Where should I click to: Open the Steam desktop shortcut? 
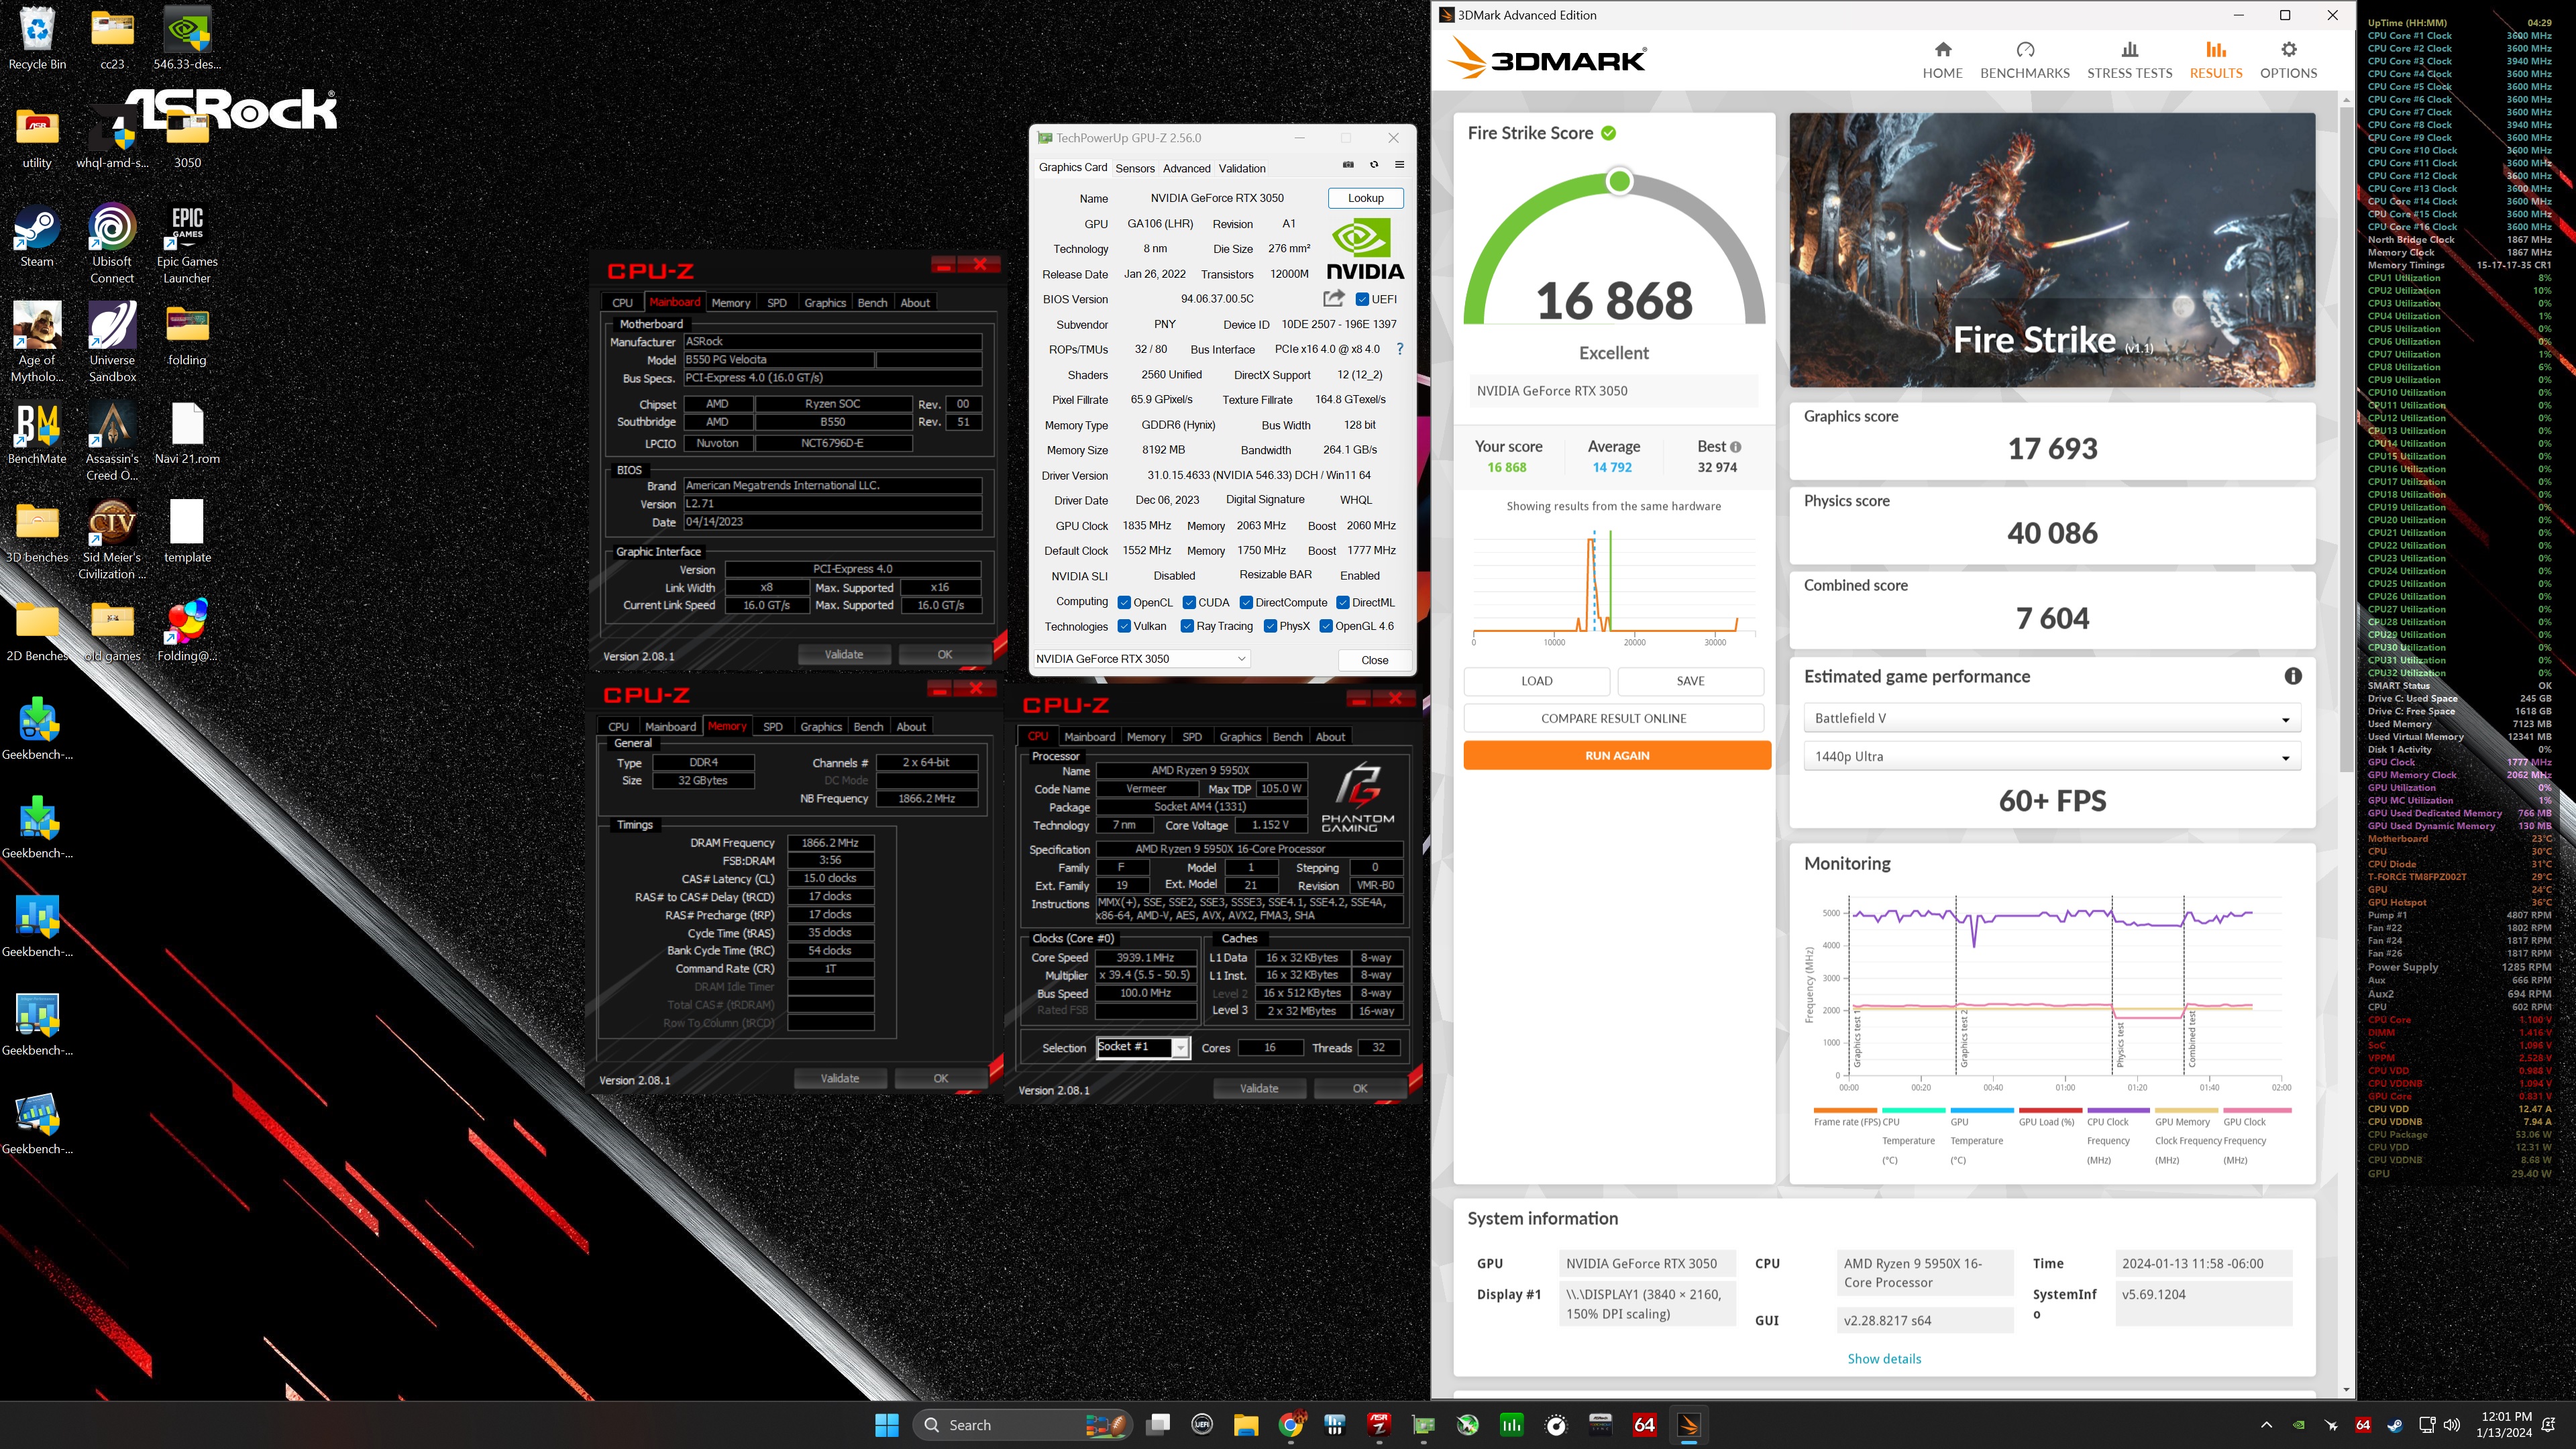(37, 236)
